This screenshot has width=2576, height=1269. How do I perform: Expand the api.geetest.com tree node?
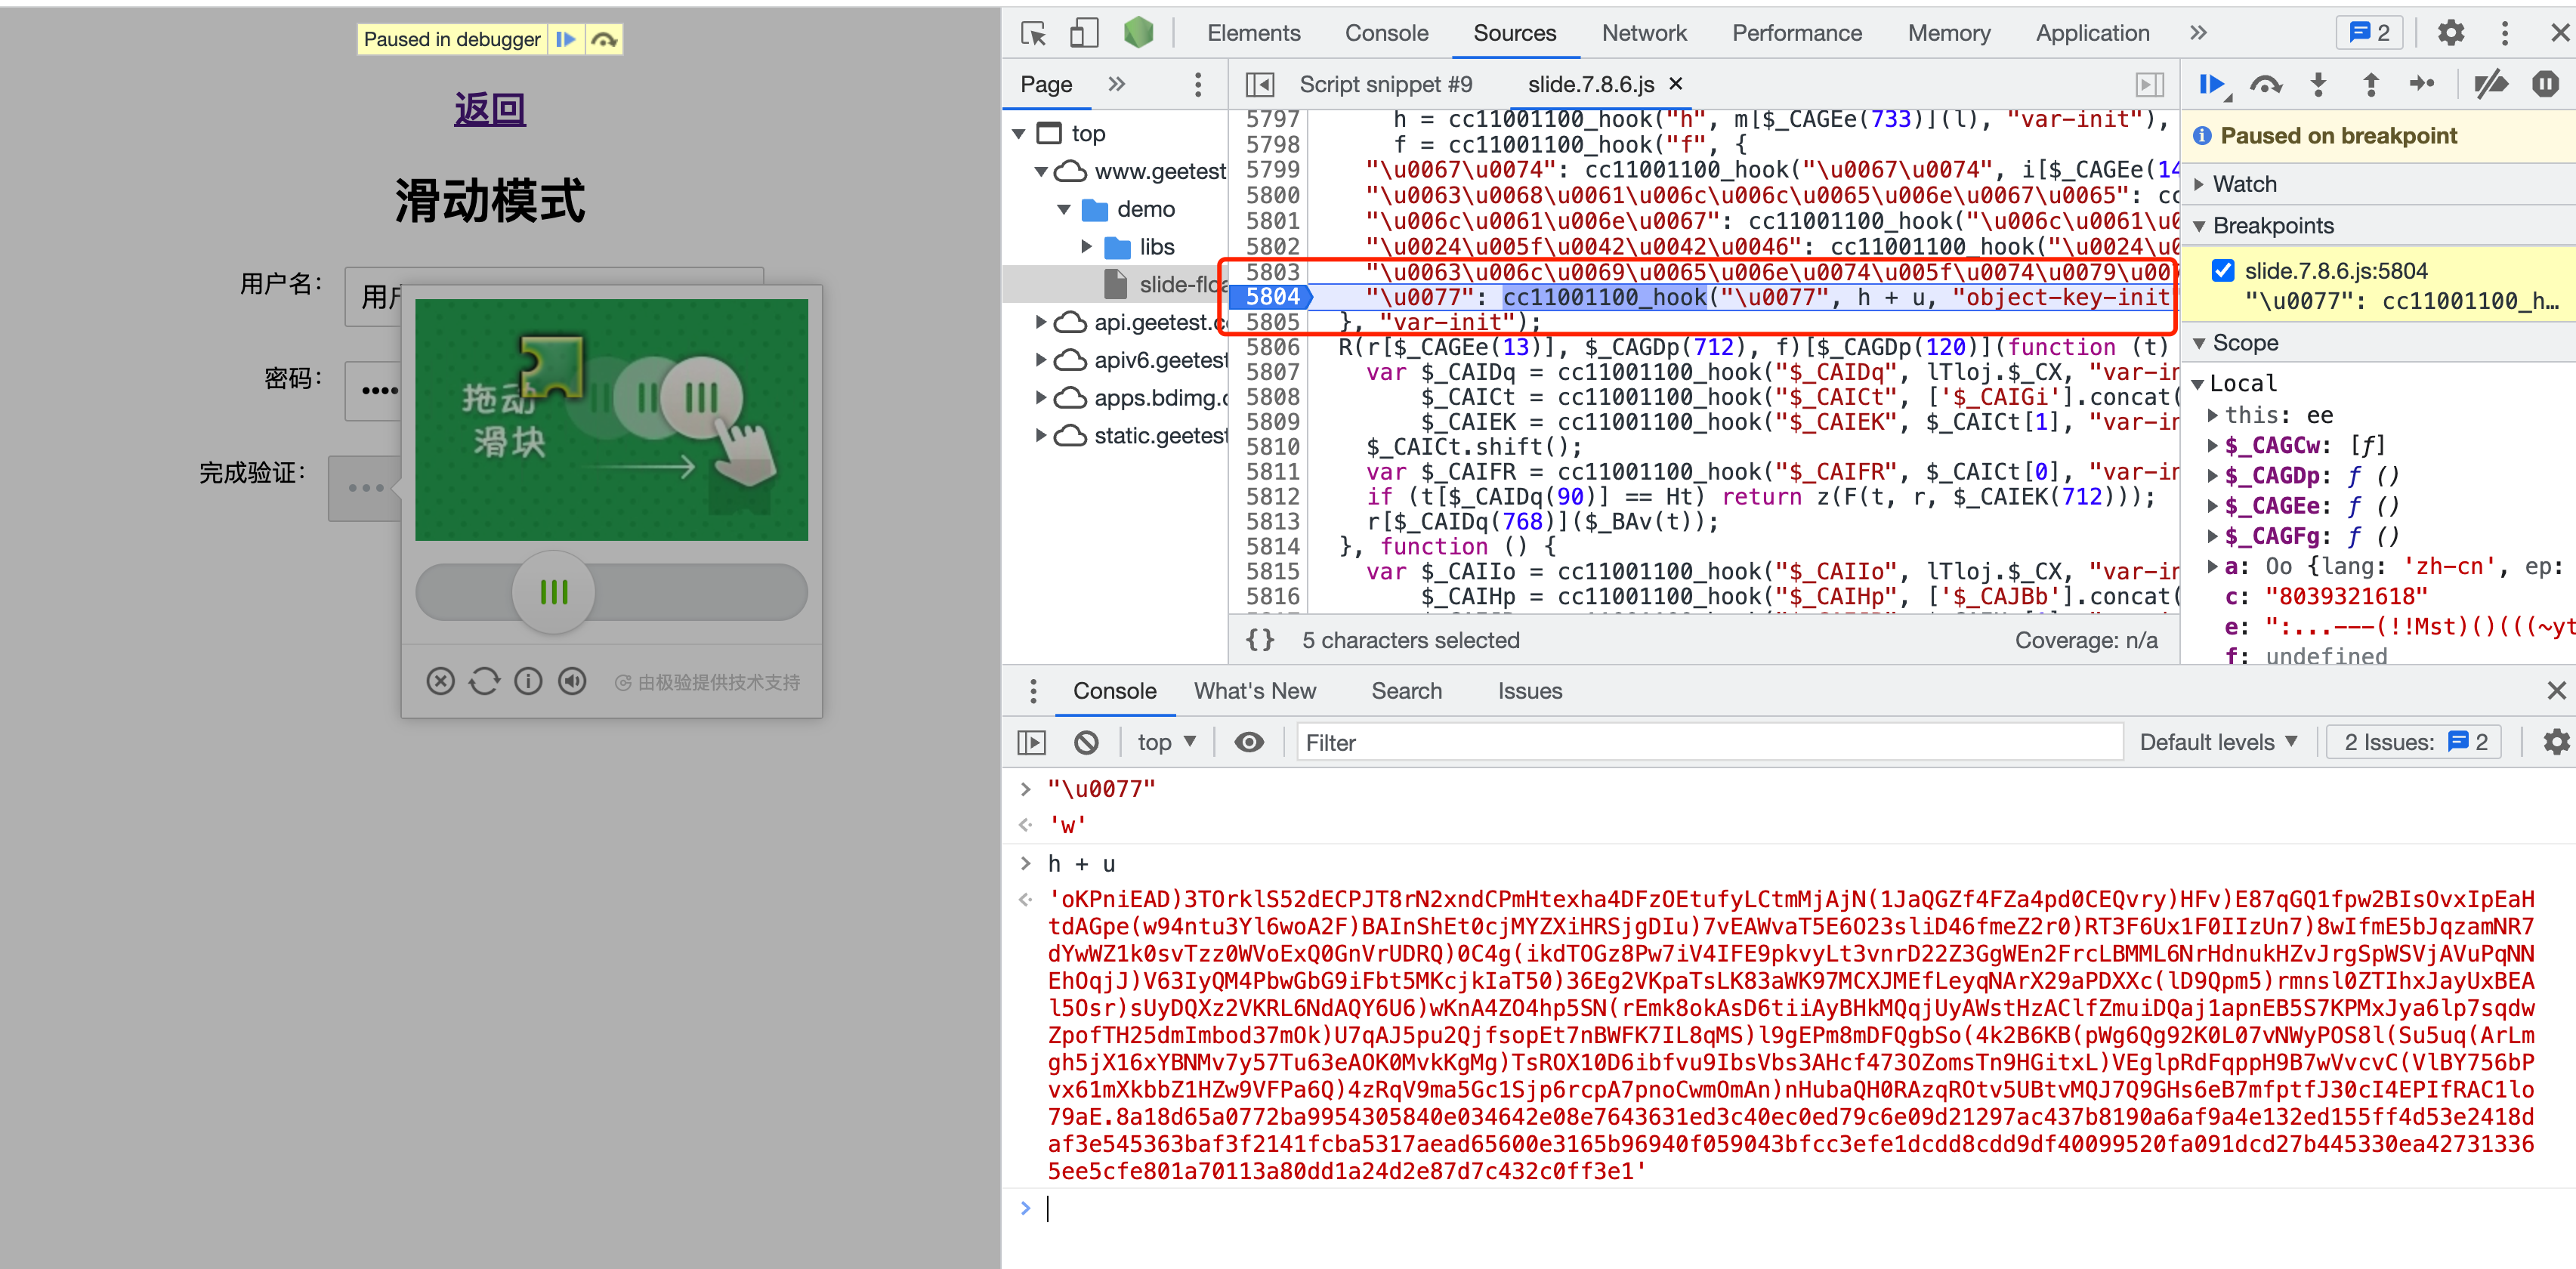pyautogui.click(x=1040, y=322)
